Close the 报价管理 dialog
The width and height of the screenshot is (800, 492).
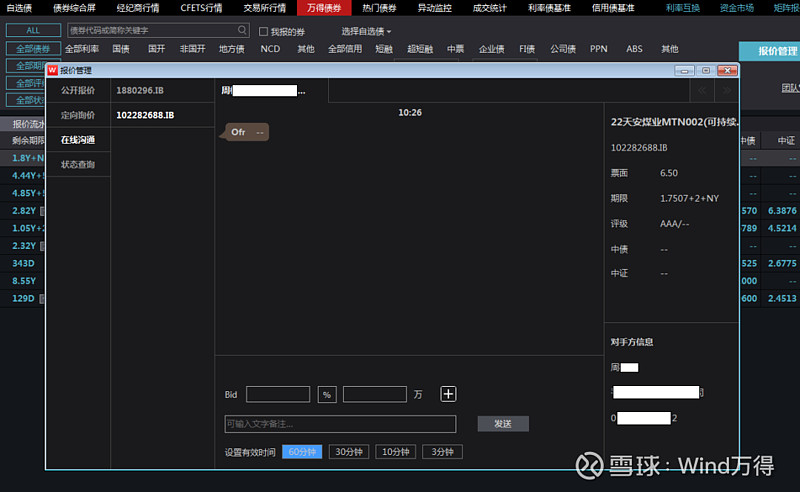(727, 70)
